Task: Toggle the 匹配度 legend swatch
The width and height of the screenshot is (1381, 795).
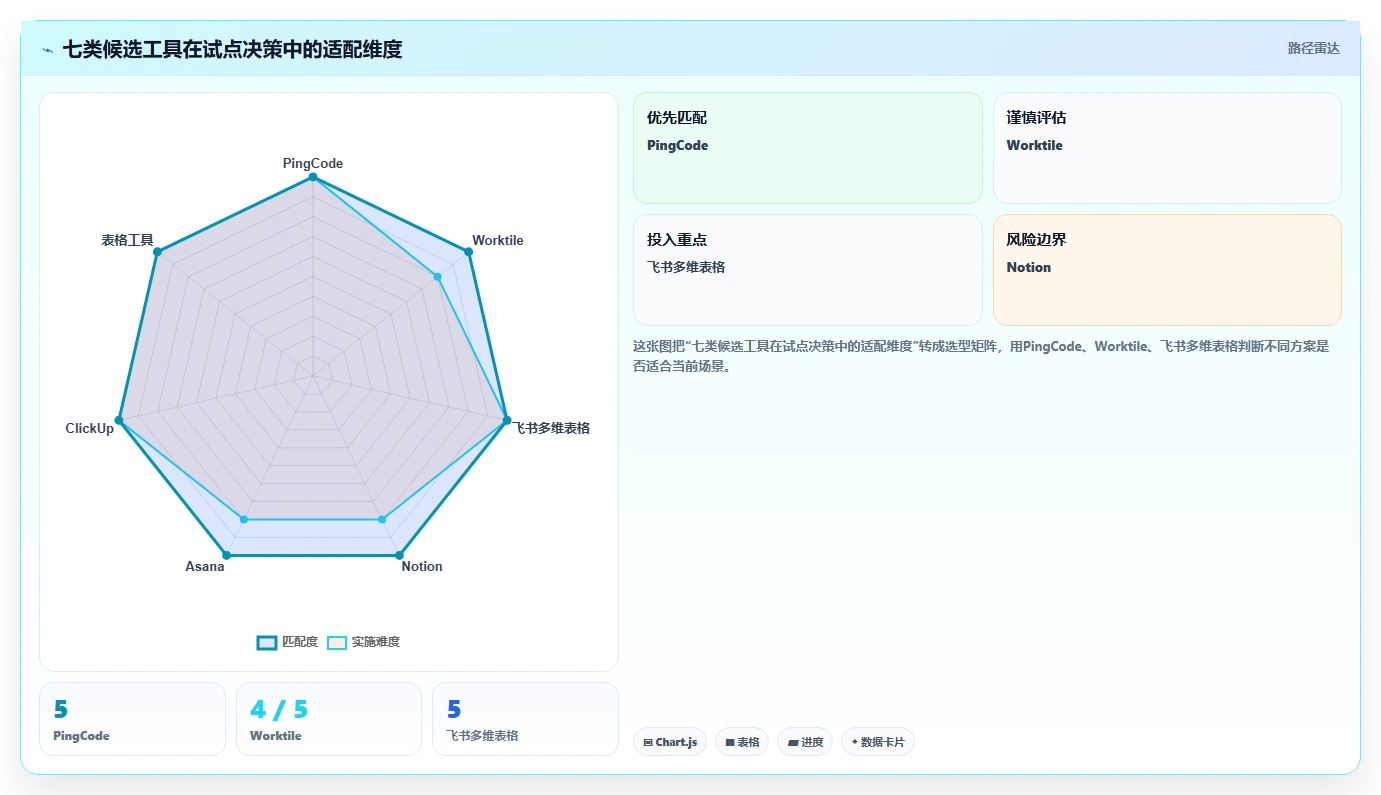Action: (267, 642)
